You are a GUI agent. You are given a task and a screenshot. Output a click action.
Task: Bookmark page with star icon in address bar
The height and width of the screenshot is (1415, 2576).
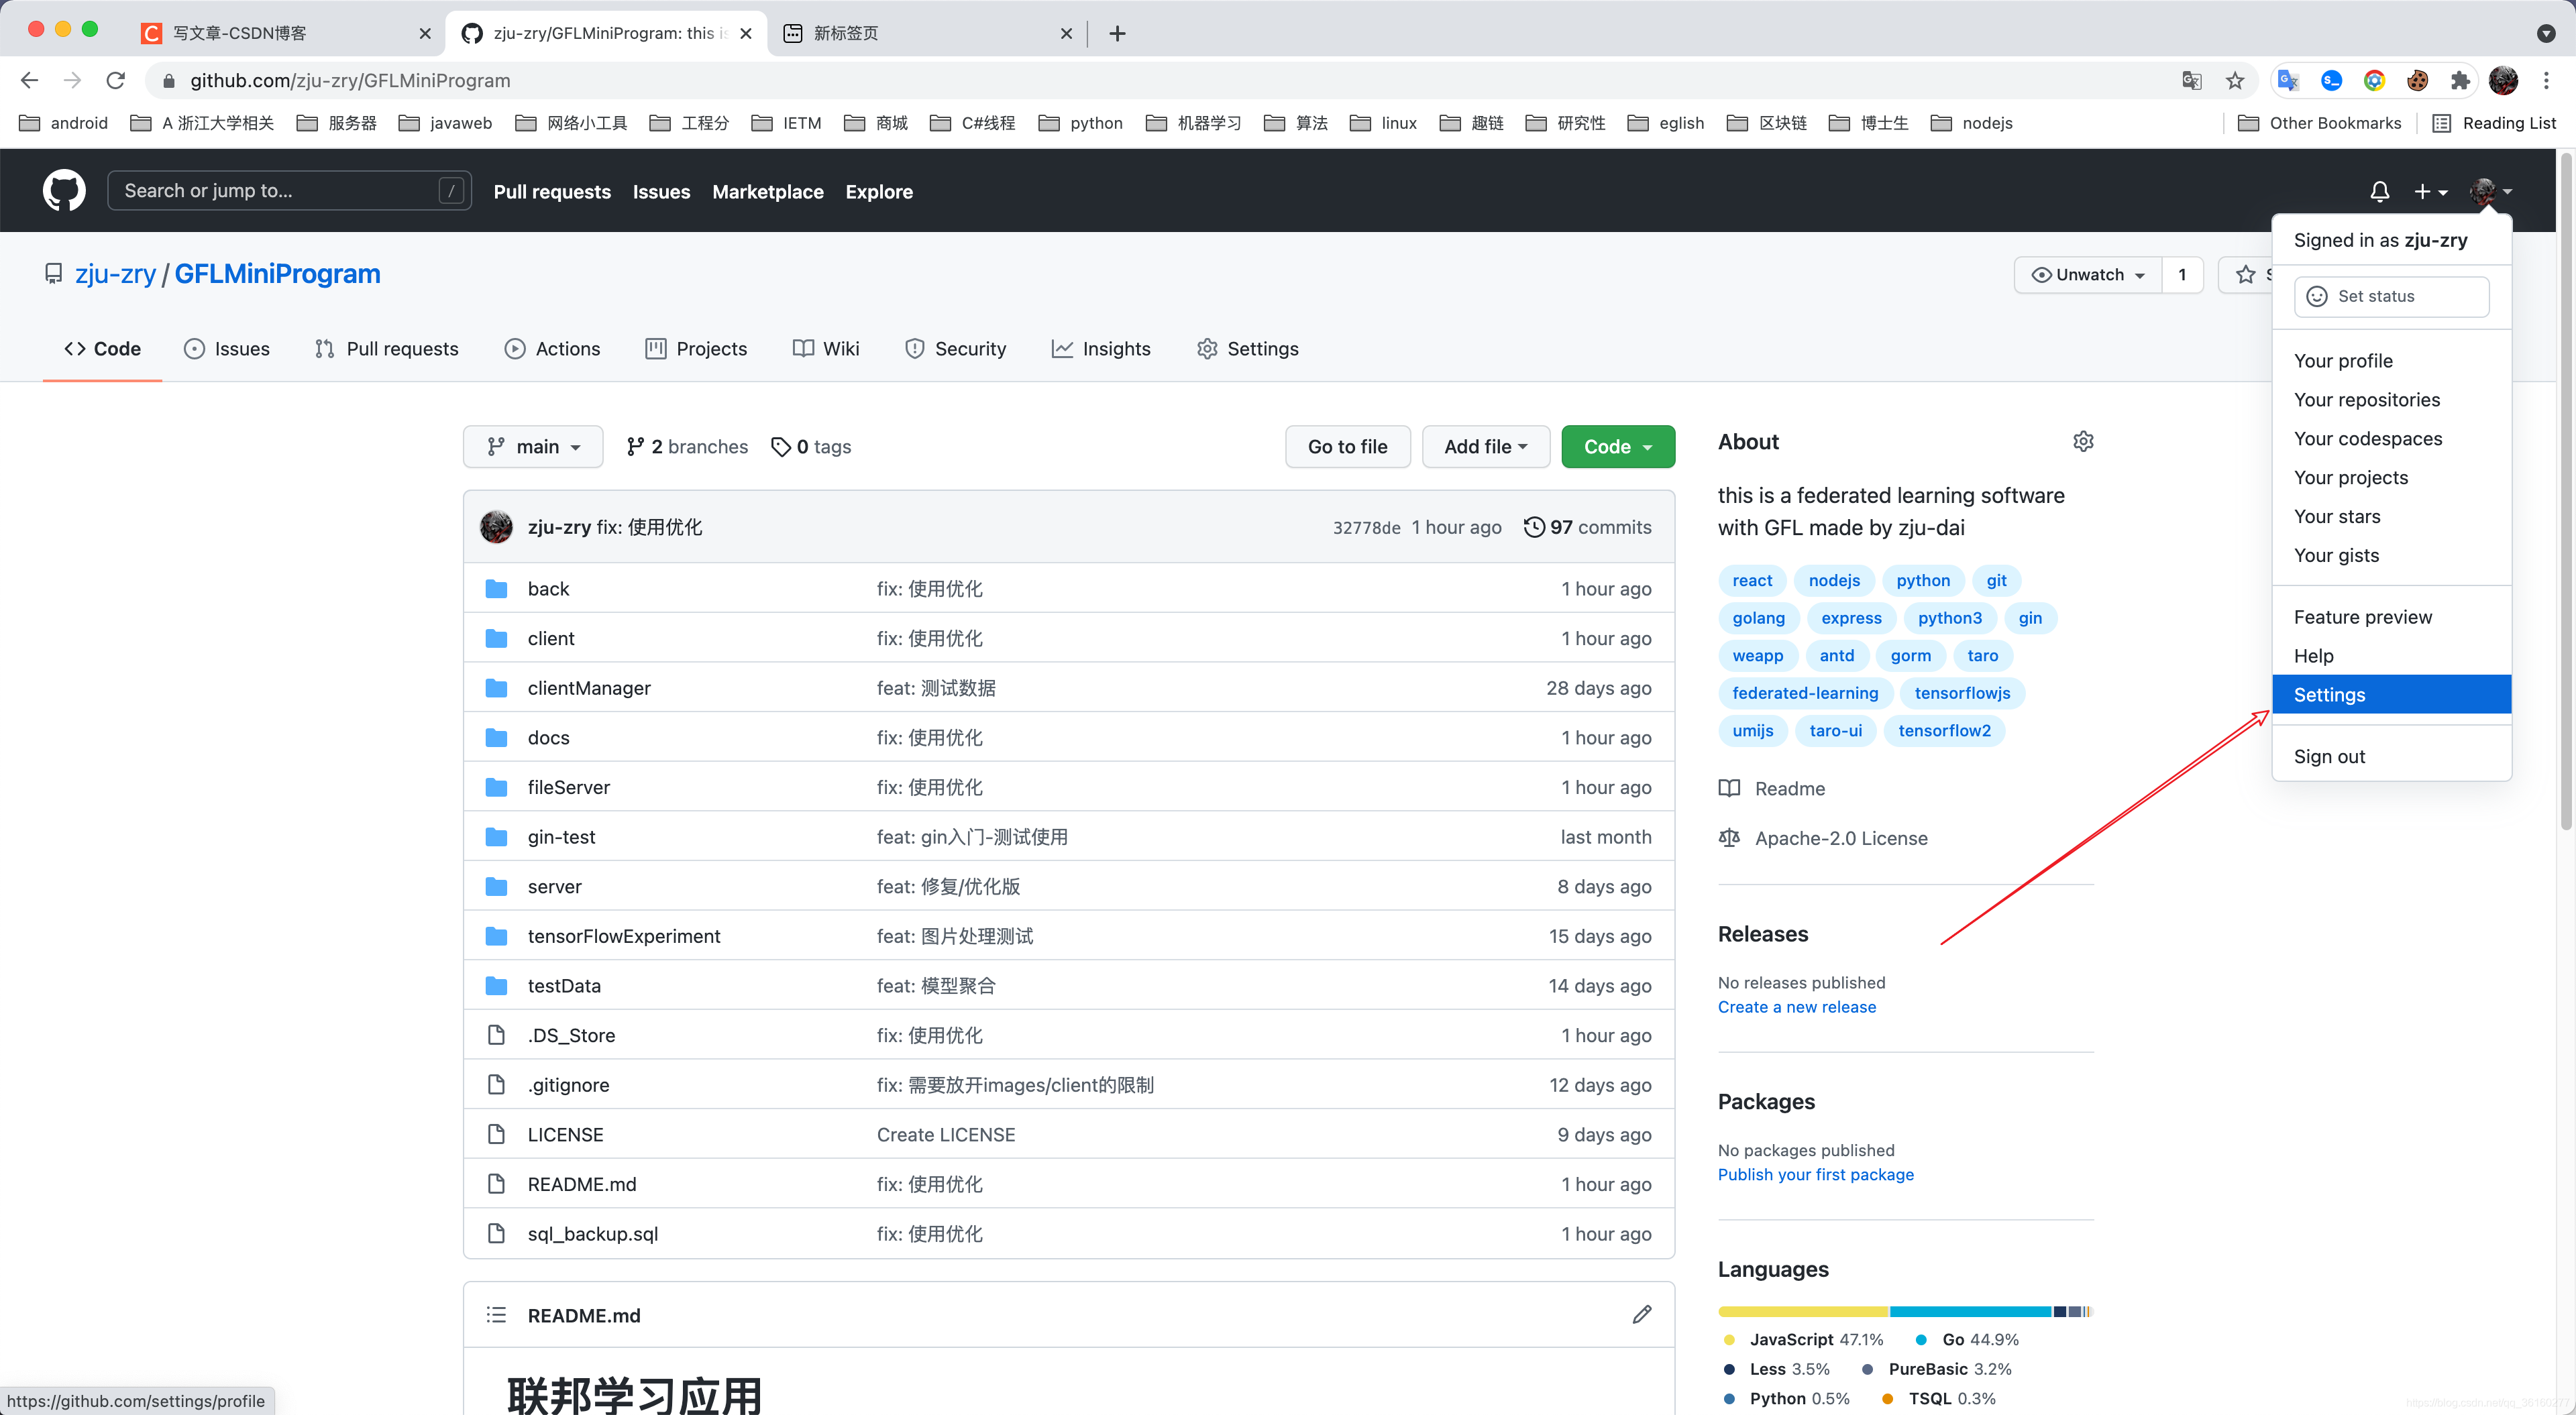[x=2235, y=80]
